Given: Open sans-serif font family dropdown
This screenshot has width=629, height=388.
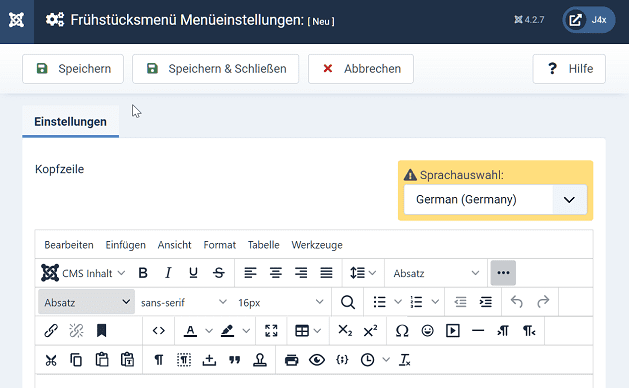Looking at the screenshot, I should tap(184, 302).
